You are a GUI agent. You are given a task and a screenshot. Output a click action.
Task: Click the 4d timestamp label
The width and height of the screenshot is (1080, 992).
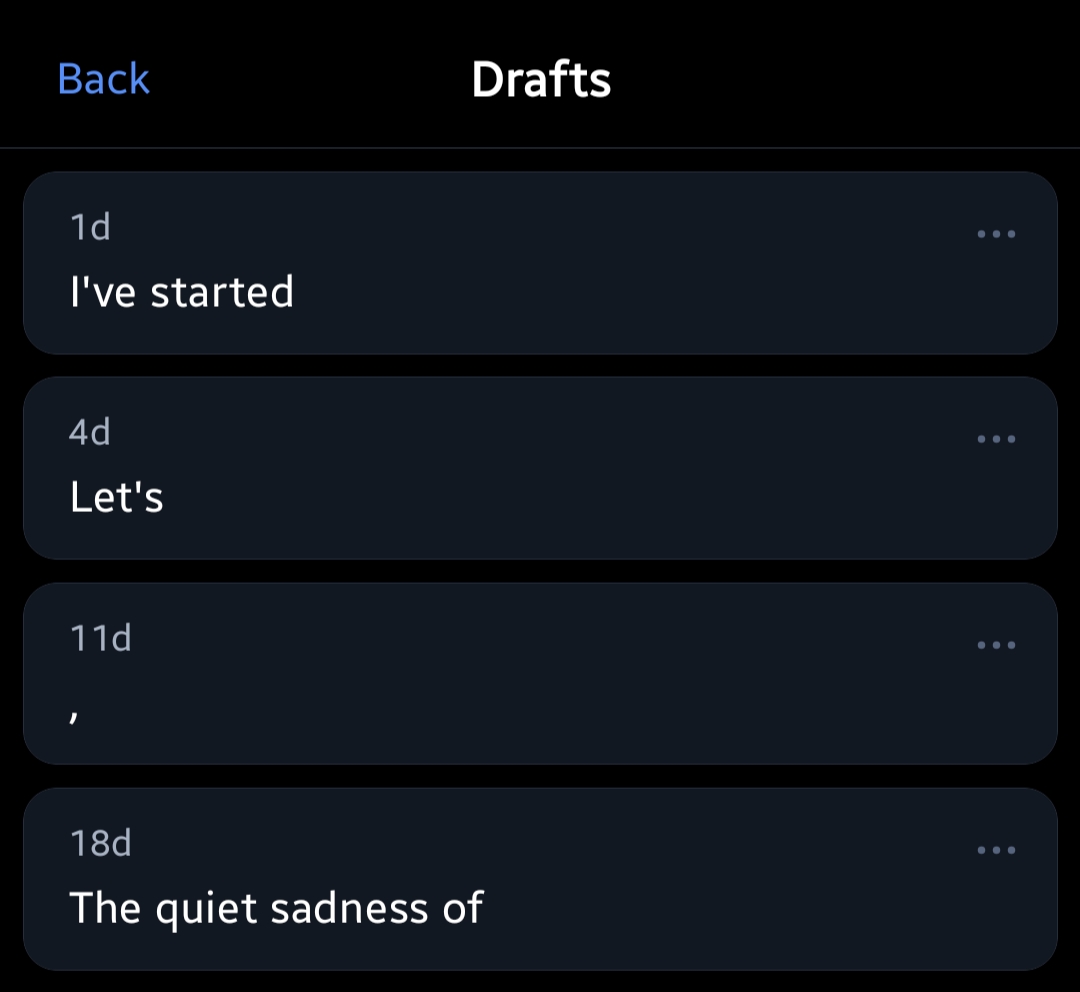[x=90, y=433]
